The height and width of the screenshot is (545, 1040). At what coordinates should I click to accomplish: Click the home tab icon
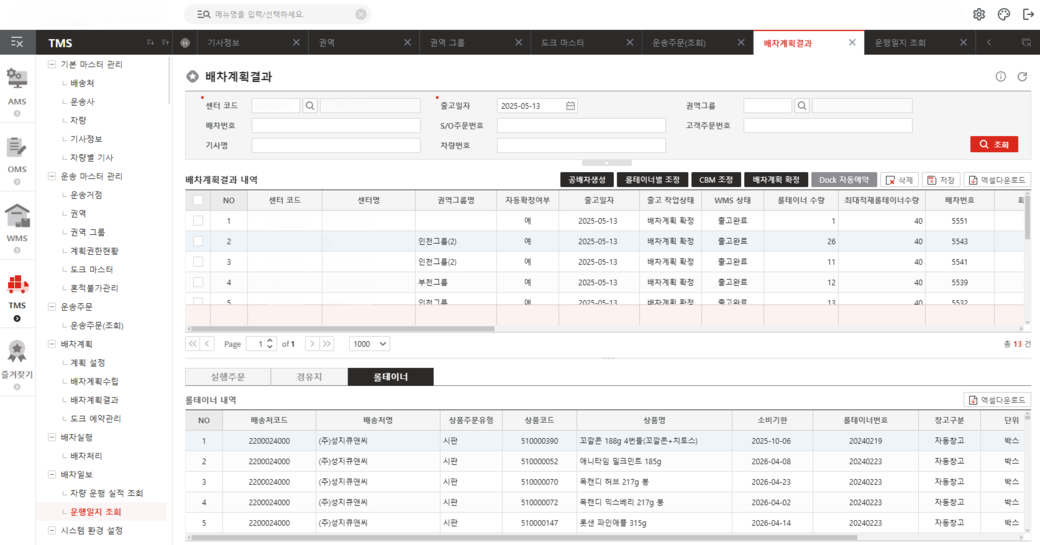(x=185, y=42)
